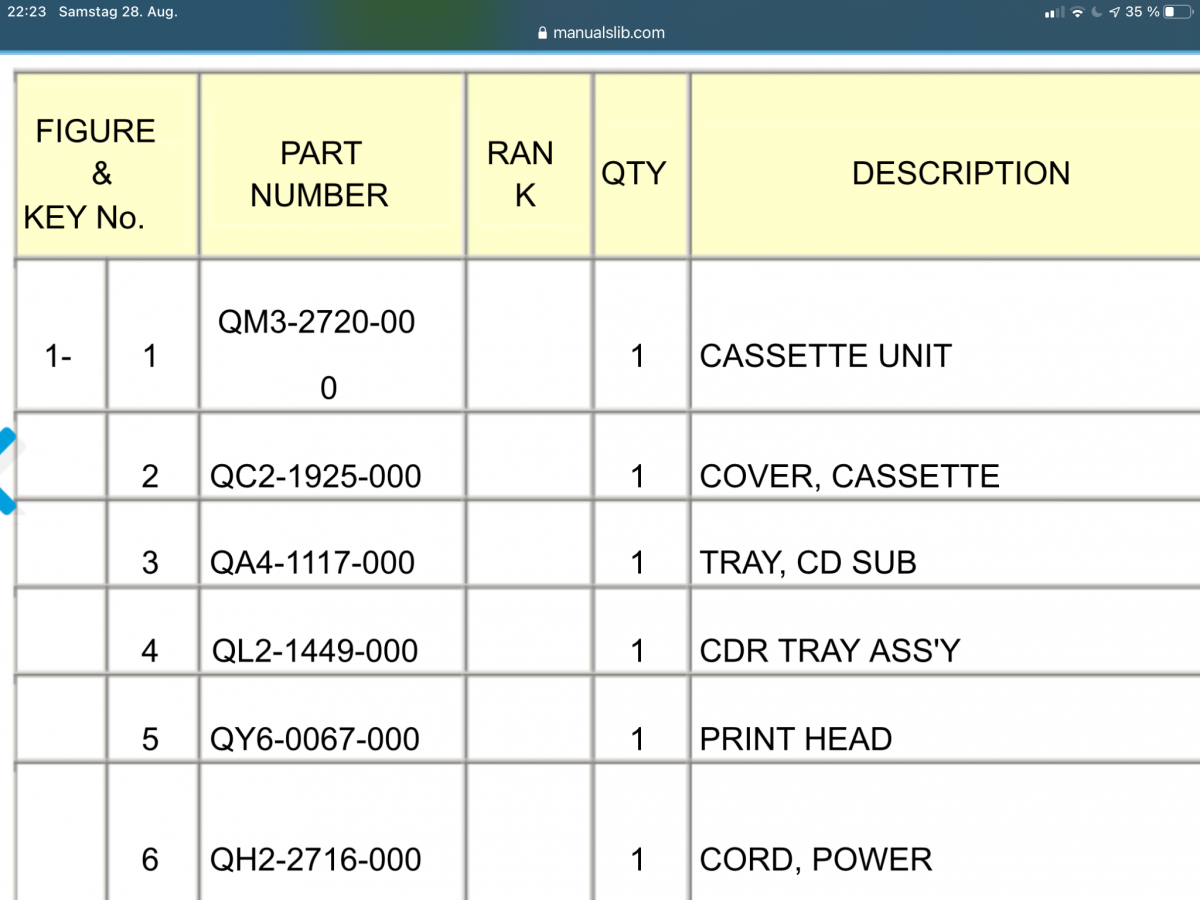Tap the Wi-Fi icon in status bar
This screenshot has width=1200, height=900.
(x=1077, y=12)
